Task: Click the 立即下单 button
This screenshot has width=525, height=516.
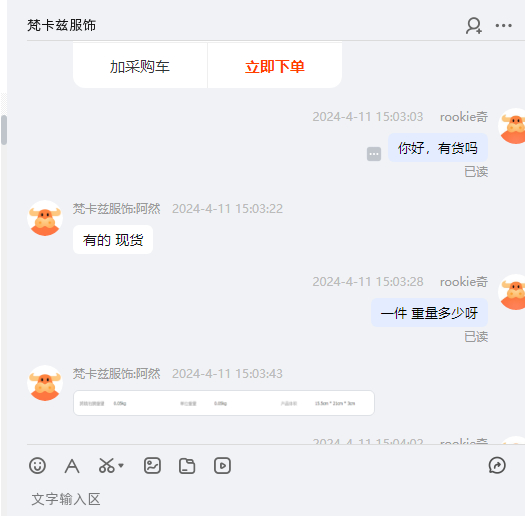Action: pos(275,66)
